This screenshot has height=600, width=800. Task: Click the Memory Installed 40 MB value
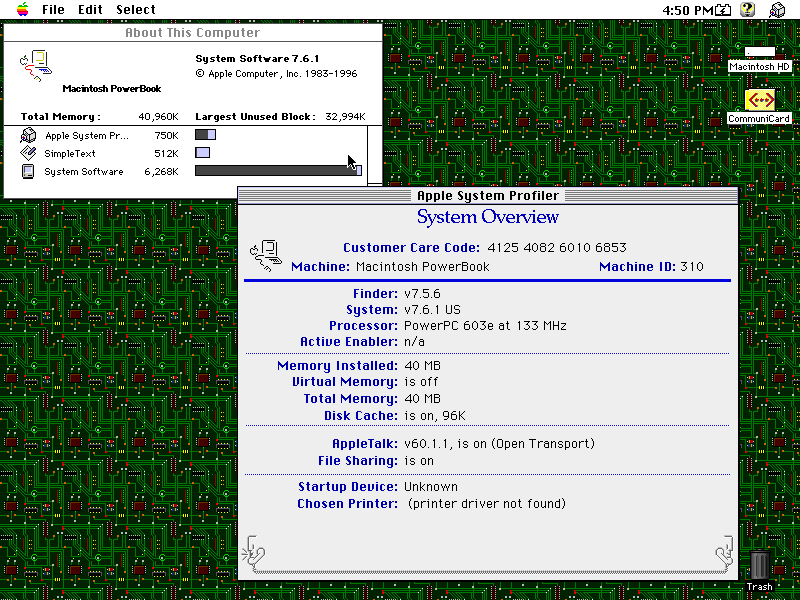click(x=422, y=366)
